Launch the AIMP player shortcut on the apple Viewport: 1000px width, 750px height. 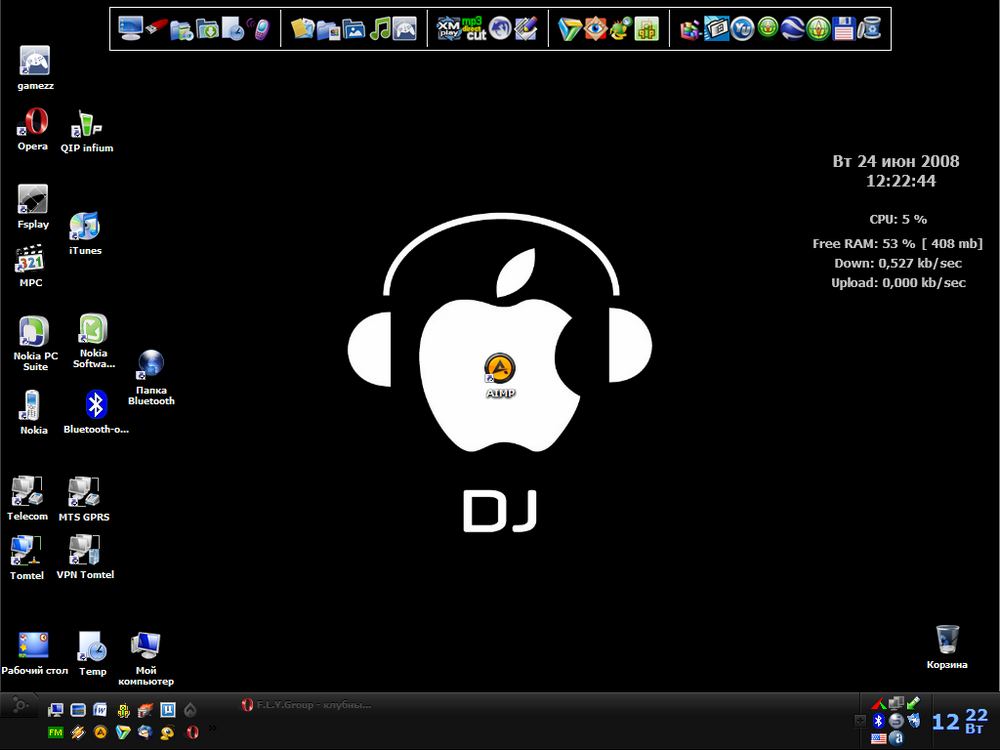pyautogui.click(x=500, y=376)
